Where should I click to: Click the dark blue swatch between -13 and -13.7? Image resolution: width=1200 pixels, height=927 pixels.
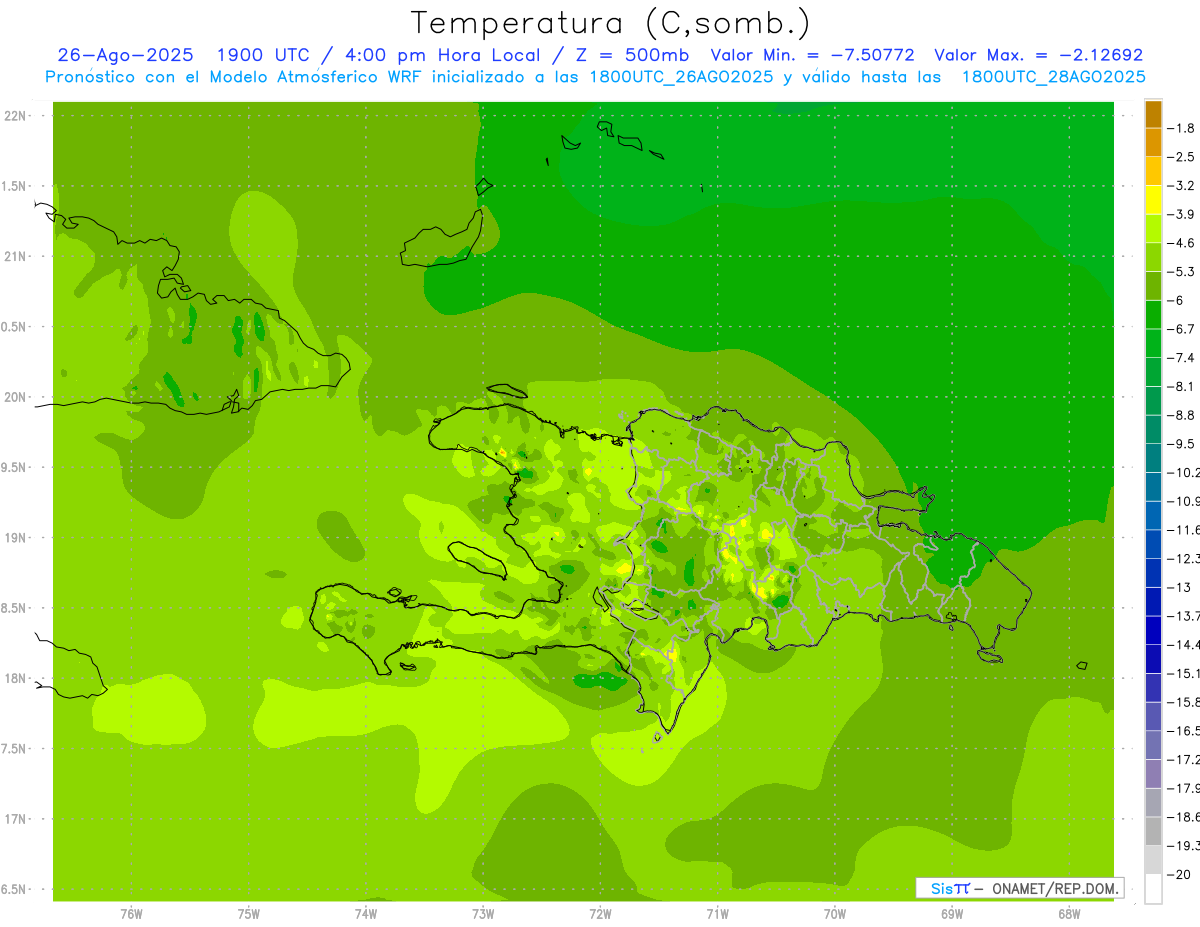coord(1153,601)
